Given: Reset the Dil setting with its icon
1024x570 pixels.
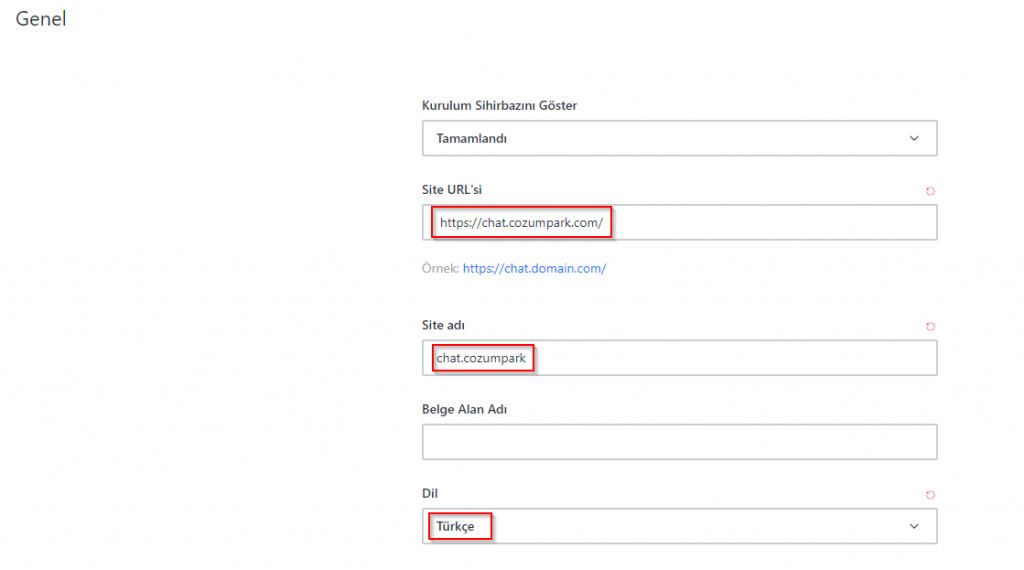Looking at the screenshot, I should click(x=930, y=495).
